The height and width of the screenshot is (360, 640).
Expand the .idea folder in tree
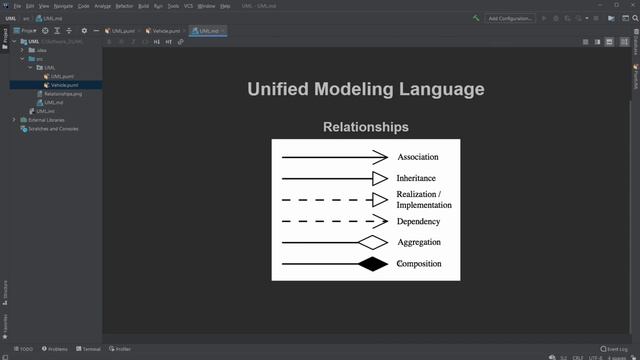click(x=22, y=50)
